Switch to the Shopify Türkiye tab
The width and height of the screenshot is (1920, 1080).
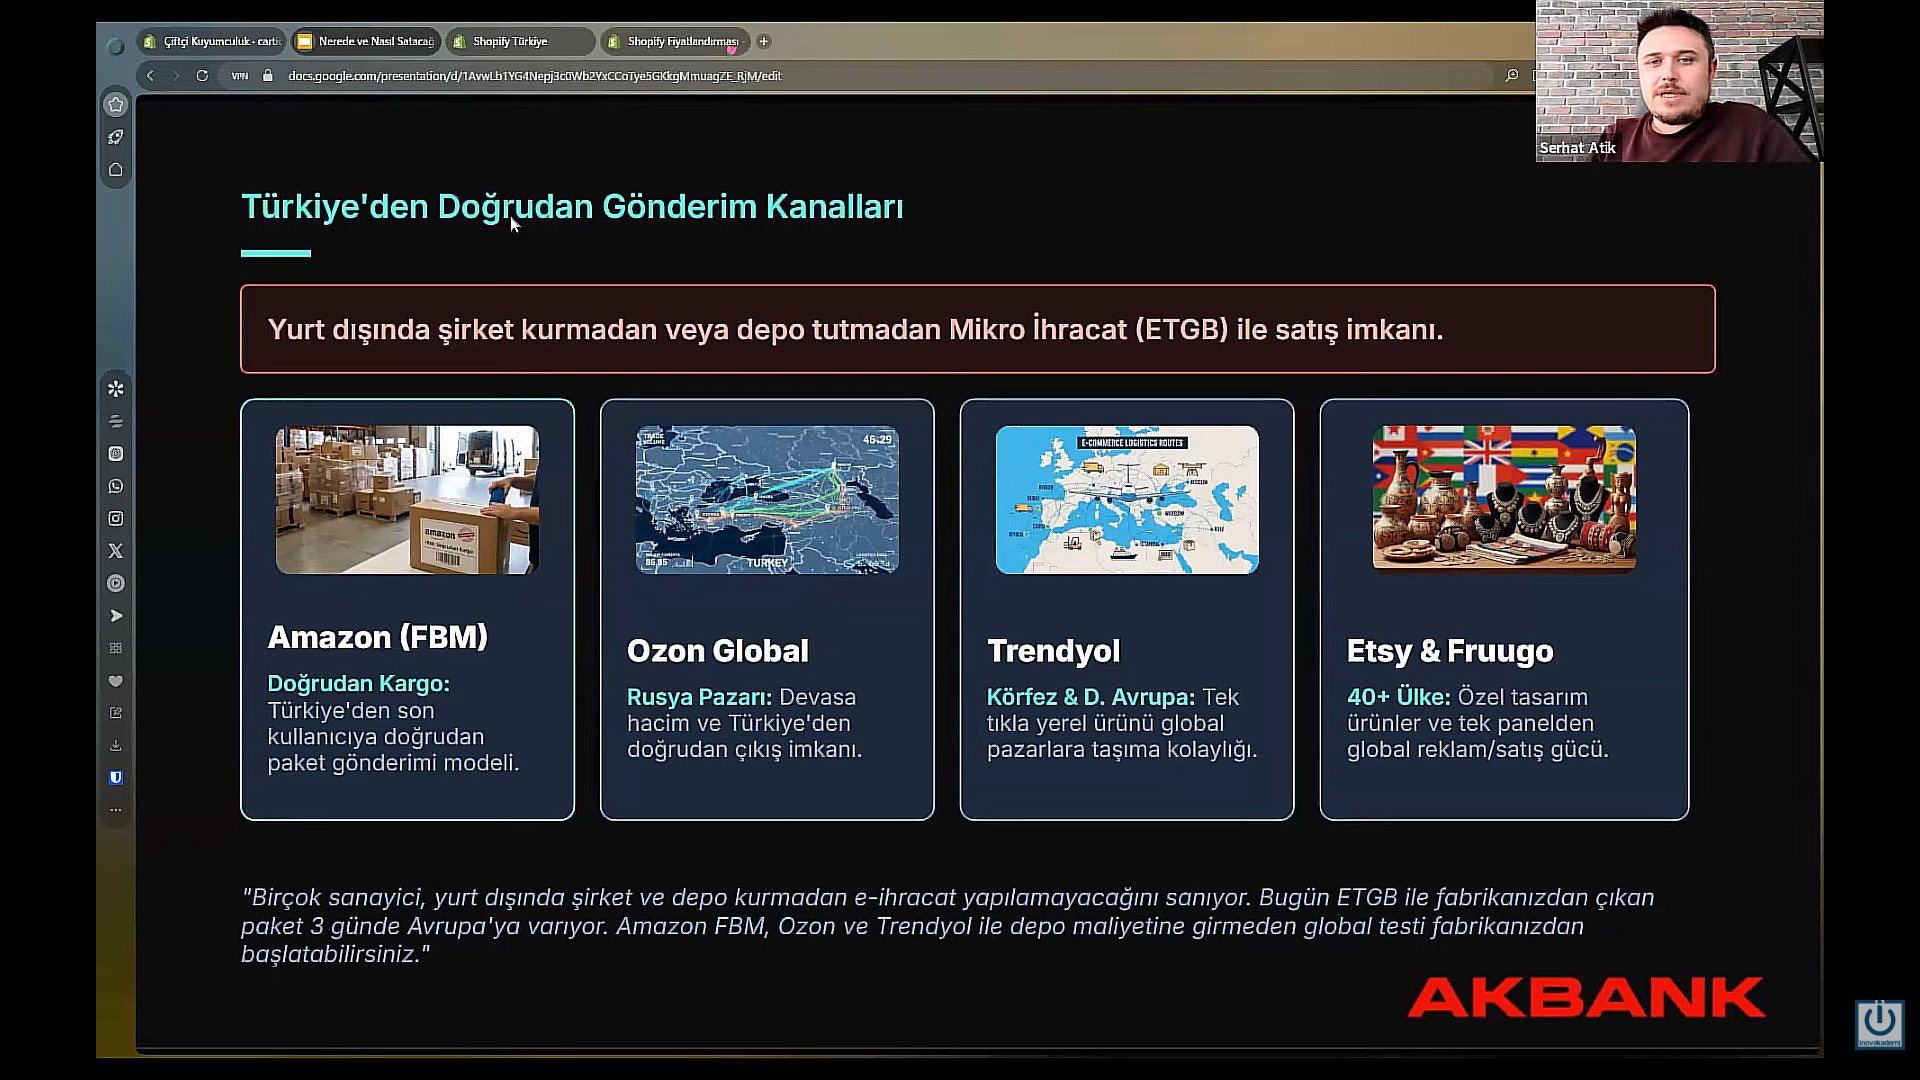[x=510, y=41]
